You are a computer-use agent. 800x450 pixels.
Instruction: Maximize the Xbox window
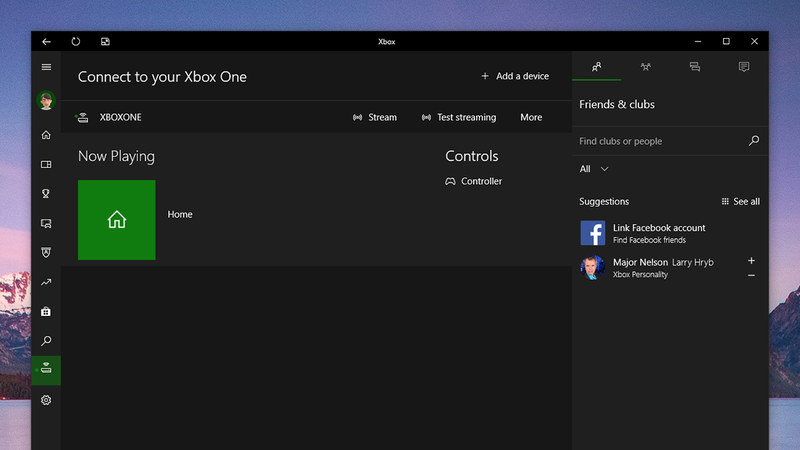[x=726, y=41]
